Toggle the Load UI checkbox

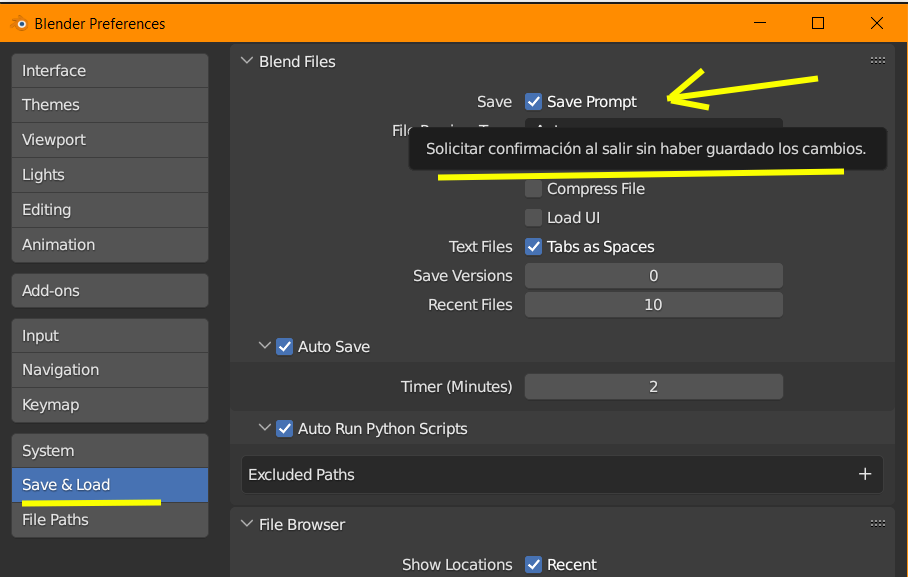534,218
